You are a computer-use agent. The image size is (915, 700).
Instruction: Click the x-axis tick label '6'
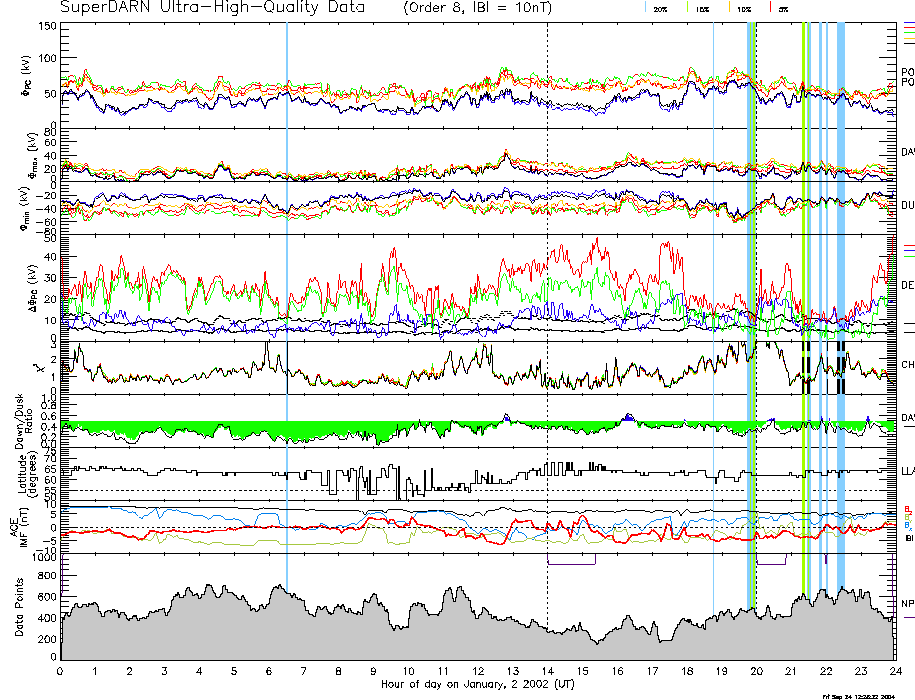[269, 671]
